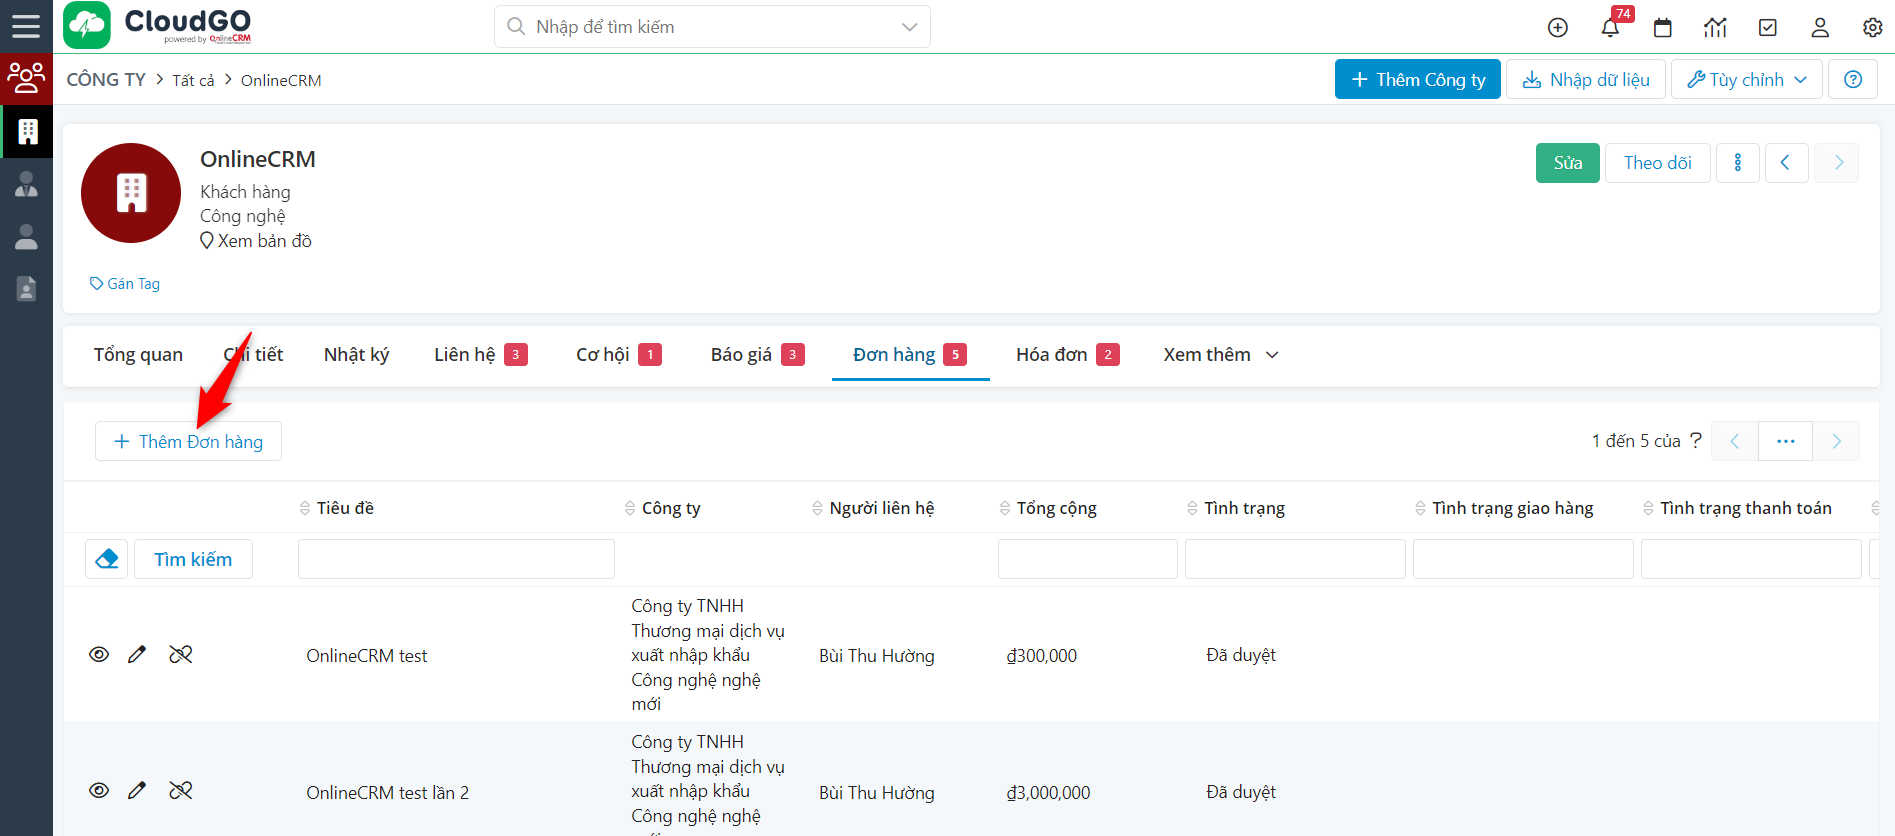The height and width of the screenshot is (836, 1895).
Task: Click Nhập dữ liệu button
Action: tap(1586, 79)
